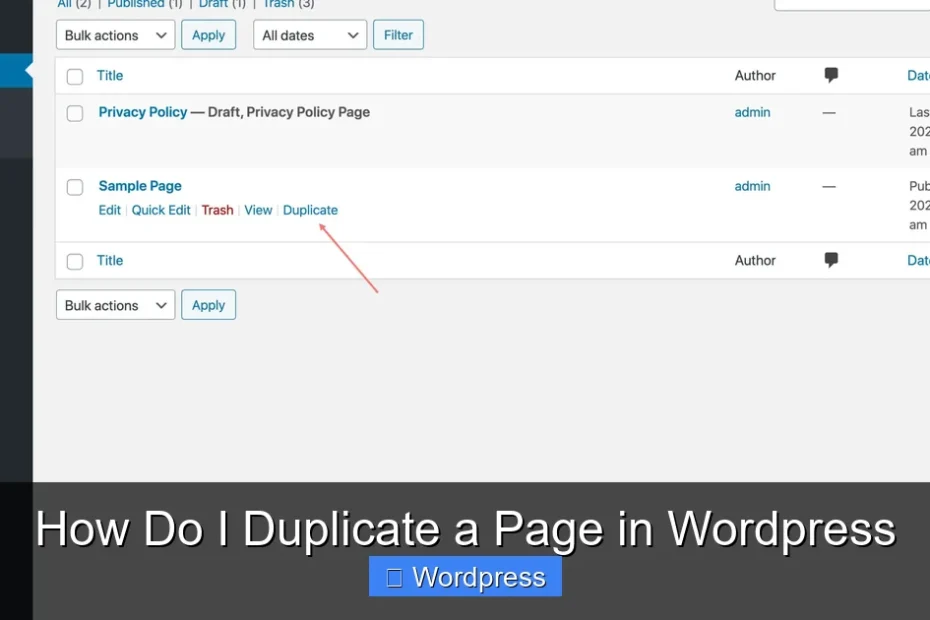Click the highlighted active item in the admin sidebar
The image size is (930, 620).
coord(16,71)
